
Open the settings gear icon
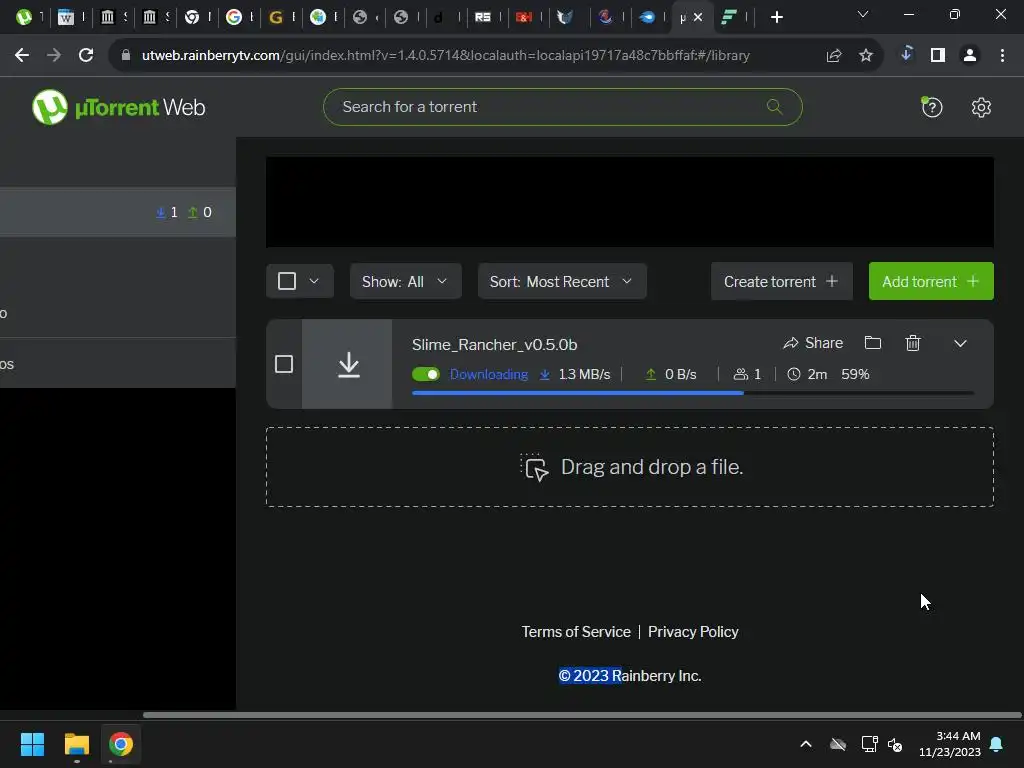(981, 107)
